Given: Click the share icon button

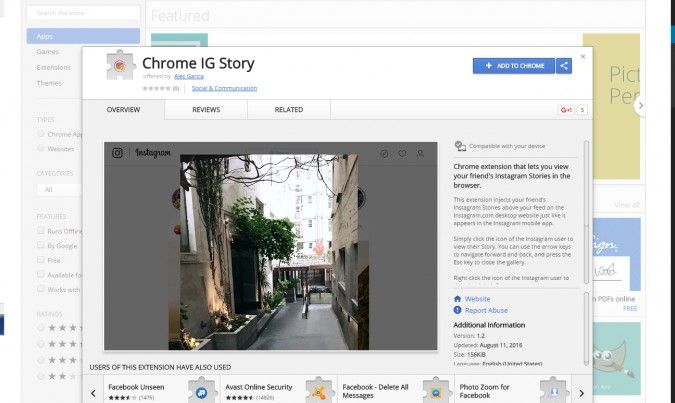Looking at the screenshot, I should (564, 66).
